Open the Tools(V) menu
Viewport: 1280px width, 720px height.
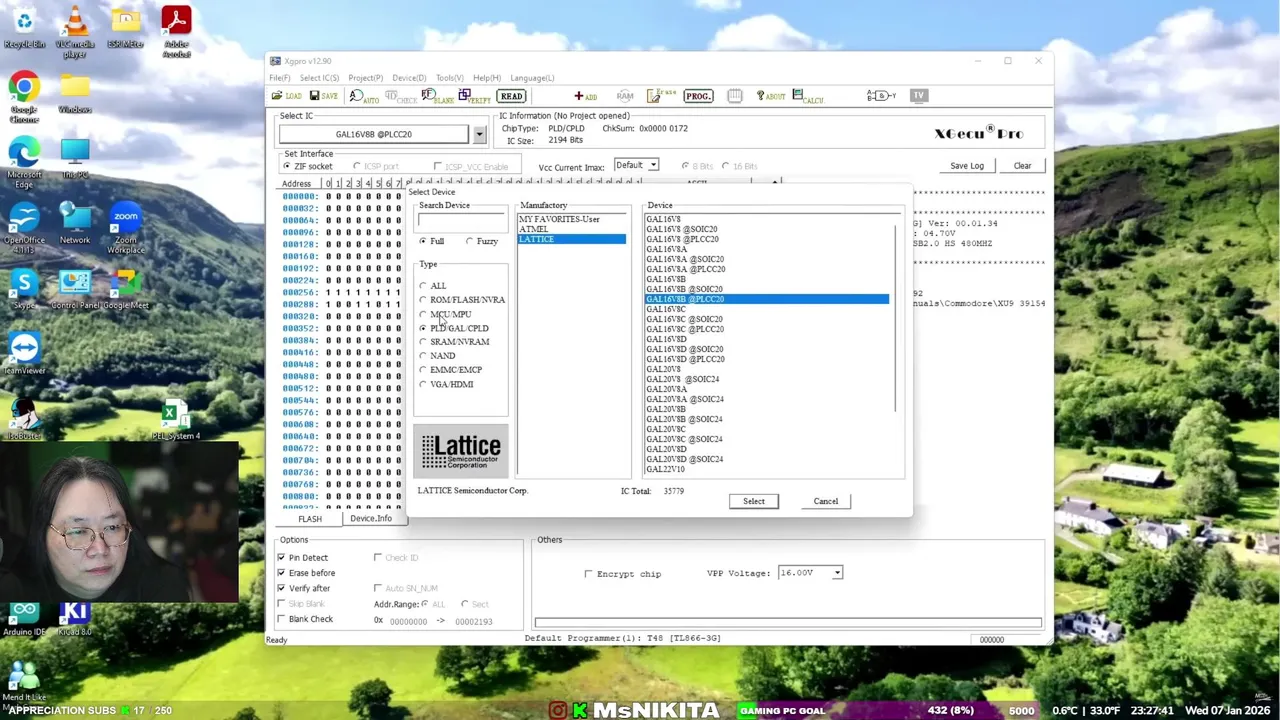pos(449,78)
